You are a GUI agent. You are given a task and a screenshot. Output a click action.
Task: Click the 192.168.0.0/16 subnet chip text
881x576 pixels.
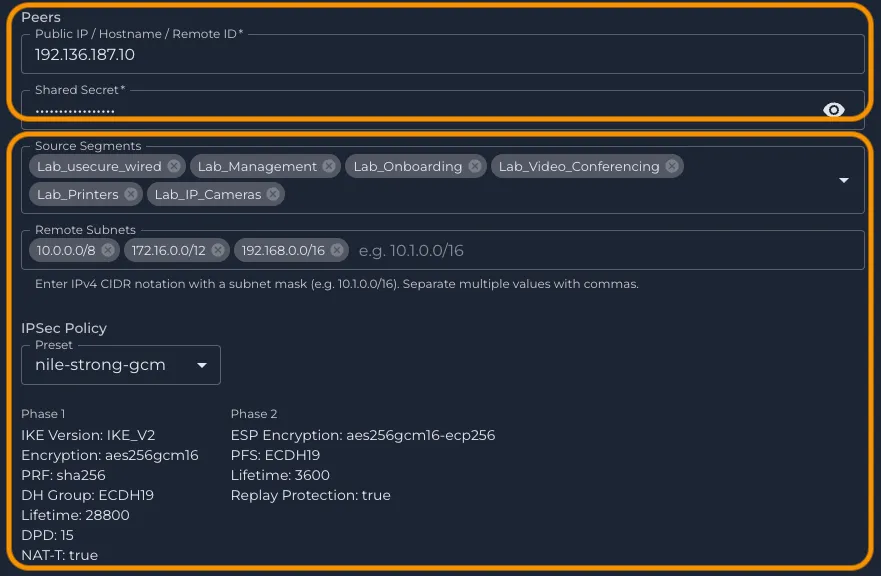pos(283,251)
